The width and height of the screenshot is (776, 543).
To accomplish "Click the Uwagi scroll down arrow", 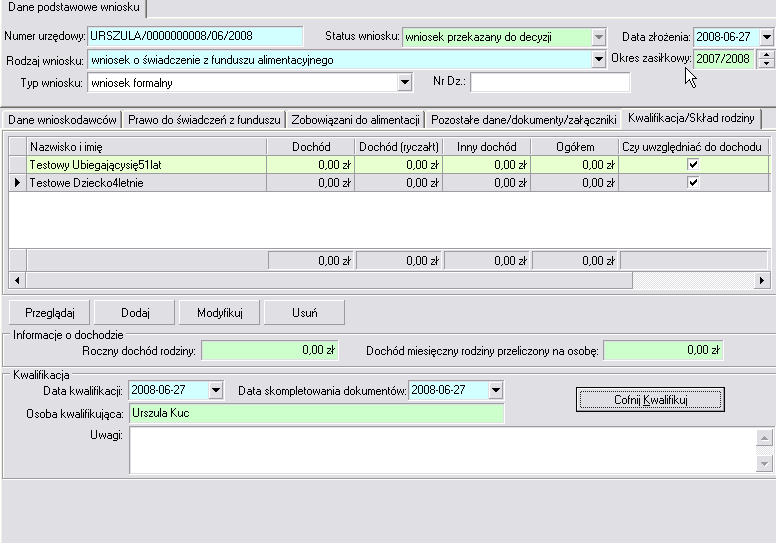I will pos(764,464).
